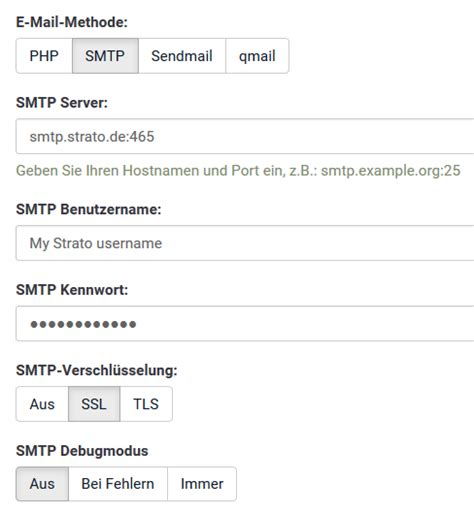Viewport: 474px width, 514px height.
Task: Click the SMTP Debugmodus label
Action: click(x=82, y=451)
